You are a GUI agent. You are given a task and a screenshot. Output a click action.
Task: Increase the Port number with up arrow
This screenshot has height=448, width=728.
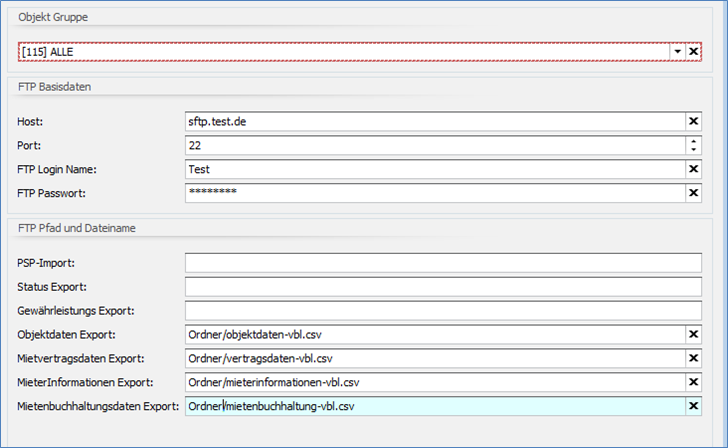tap(693, 141)
